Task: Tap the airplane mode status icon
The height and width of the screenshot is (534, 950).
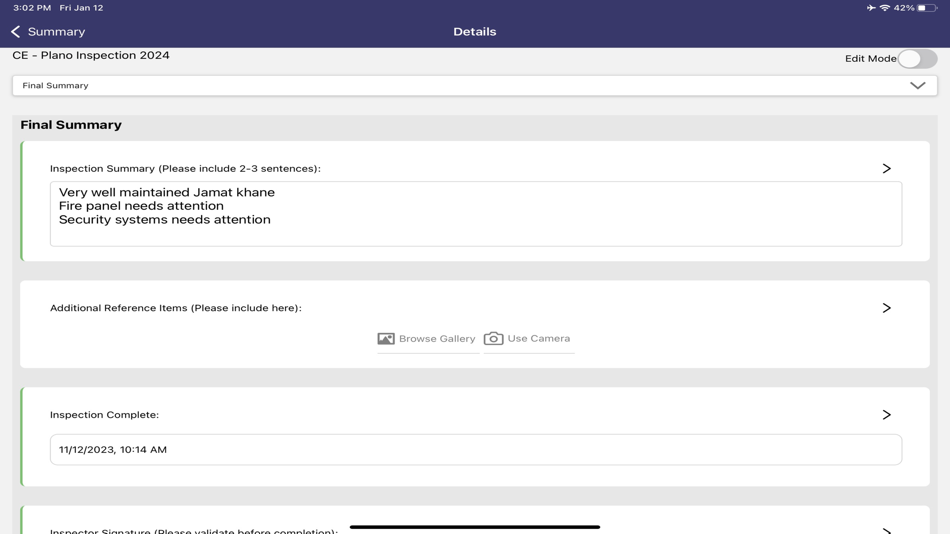Action: click(871, 8)
